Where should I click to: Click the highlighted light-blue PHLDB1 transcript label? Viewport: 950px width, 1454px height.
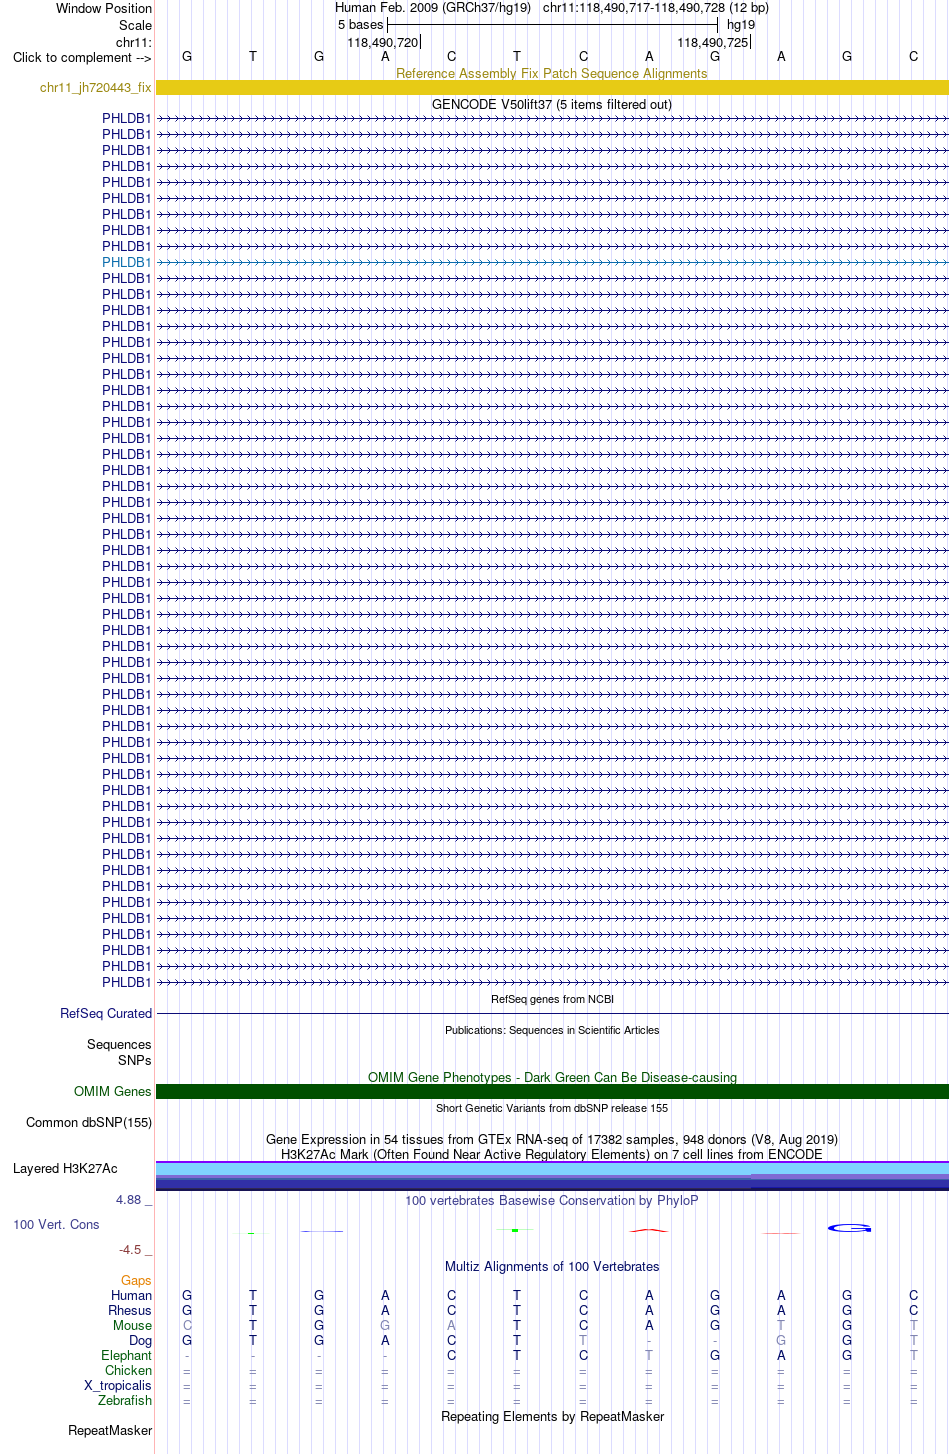tap(127, 262)
